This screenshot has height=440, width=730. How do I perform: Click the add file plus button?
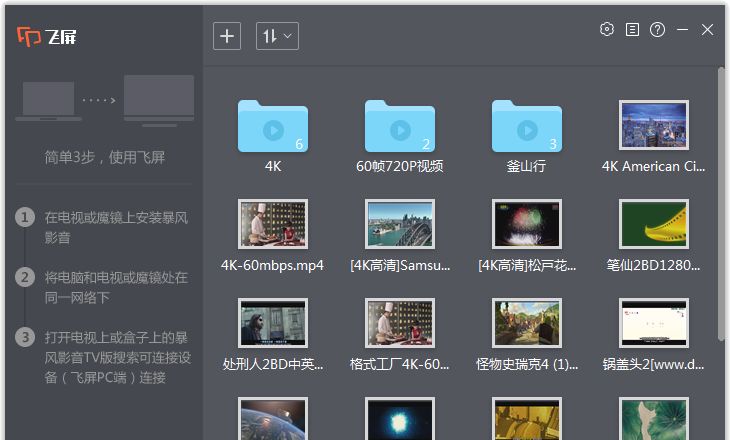pos(227,36)
